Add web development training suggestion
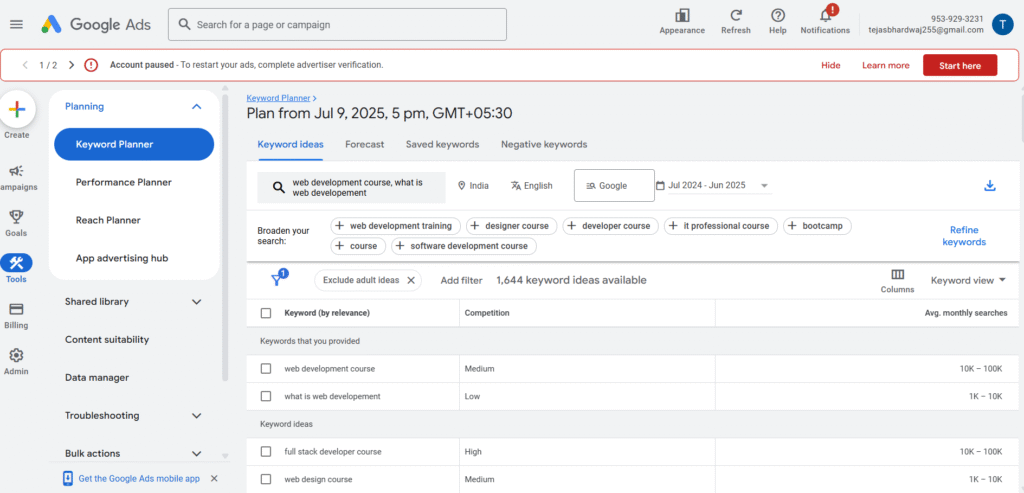 pyautogui.click(x=396, y=226)
